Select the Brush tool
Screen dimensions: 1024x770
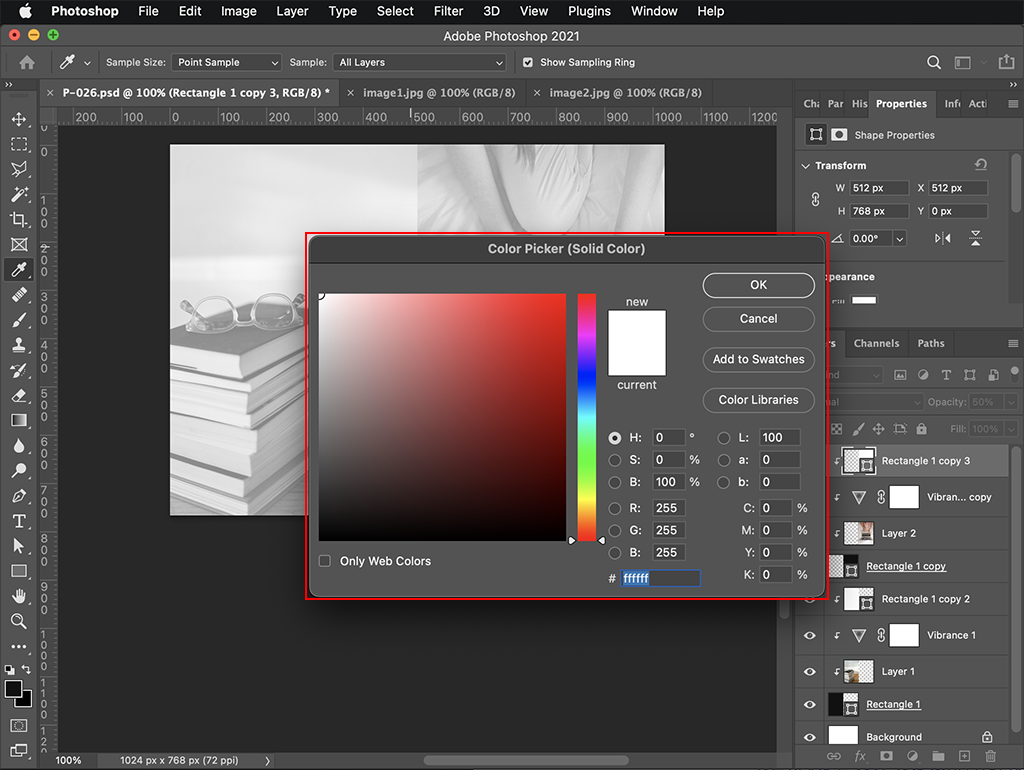(19, 320)
